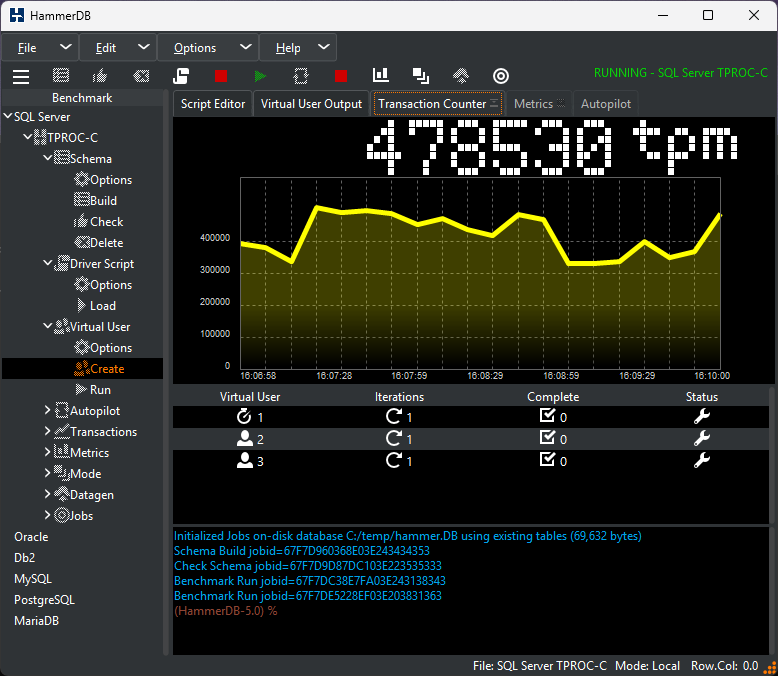Select Schema Options in the tree
Viewport: 778px width, 676px height.
tap(103, 180)
